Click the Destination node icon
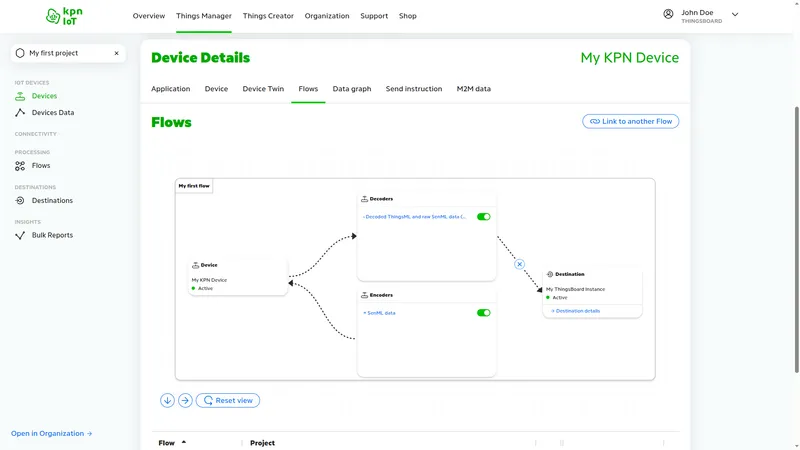Image resolution: width=800 pixels, height=450 pixels. [549, 274]
